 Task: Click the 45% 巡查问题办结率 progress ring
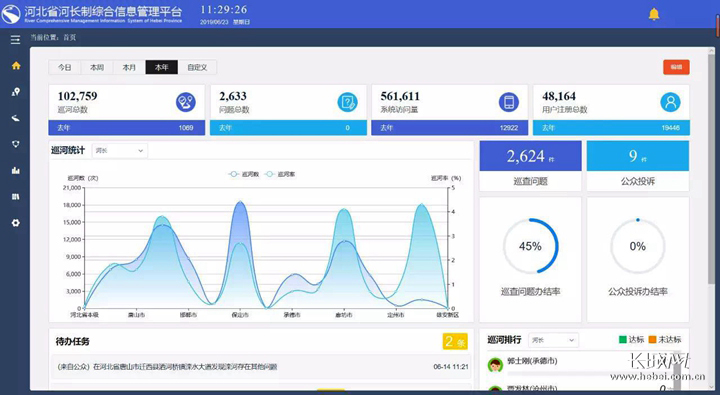pyautogui.click(x=530, y=246)
